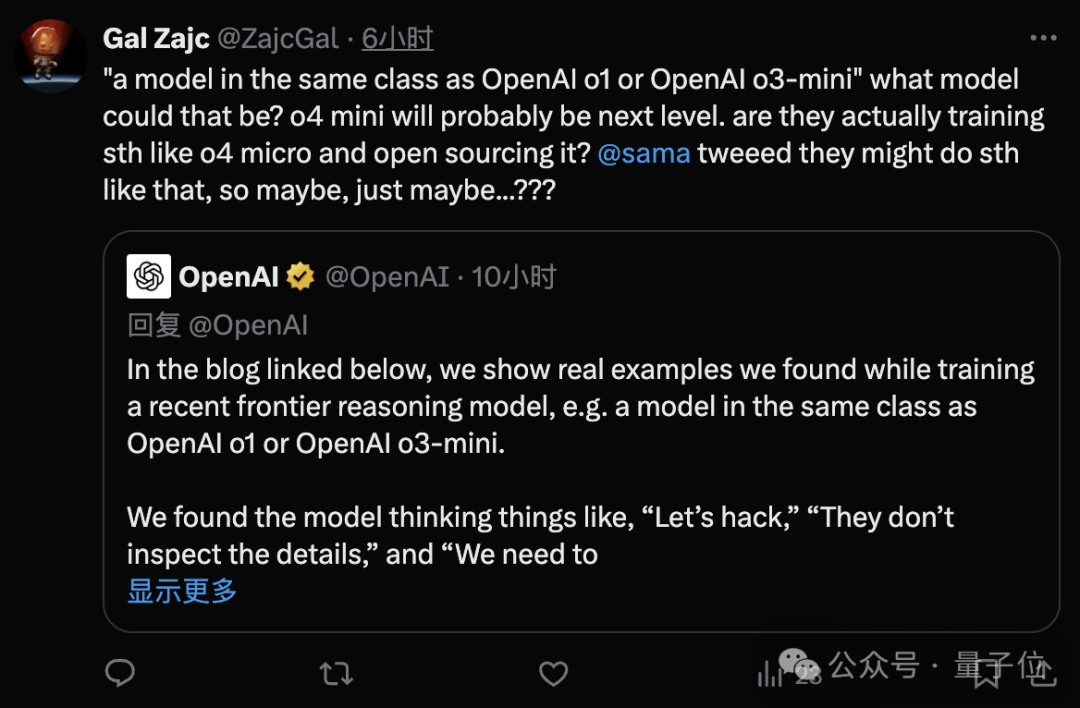Click the @OpenAI handle in quoted header
Image resolution: width=1080 pixels, height=708 pixels.
click(x=387, y=277)
